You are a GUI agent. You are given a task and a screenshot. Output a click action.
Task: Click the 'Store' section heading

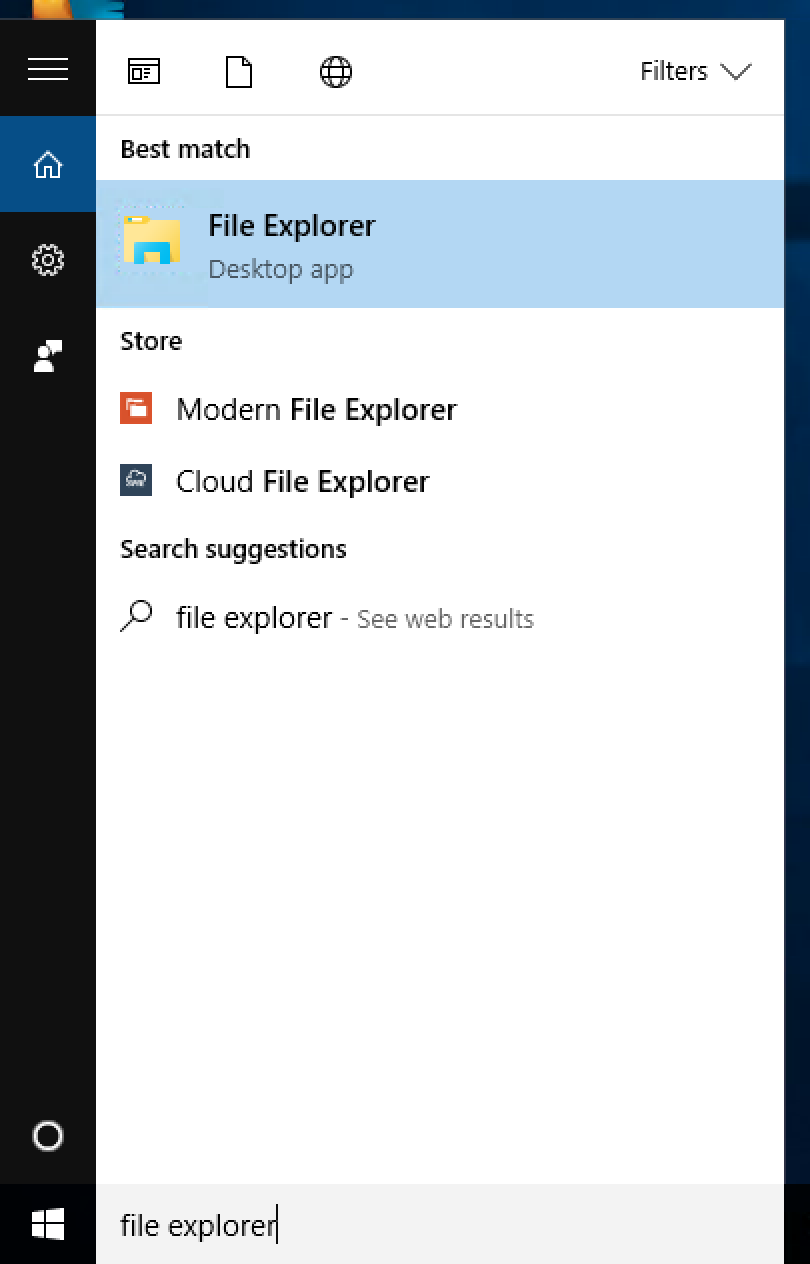(x=151, y=341)
